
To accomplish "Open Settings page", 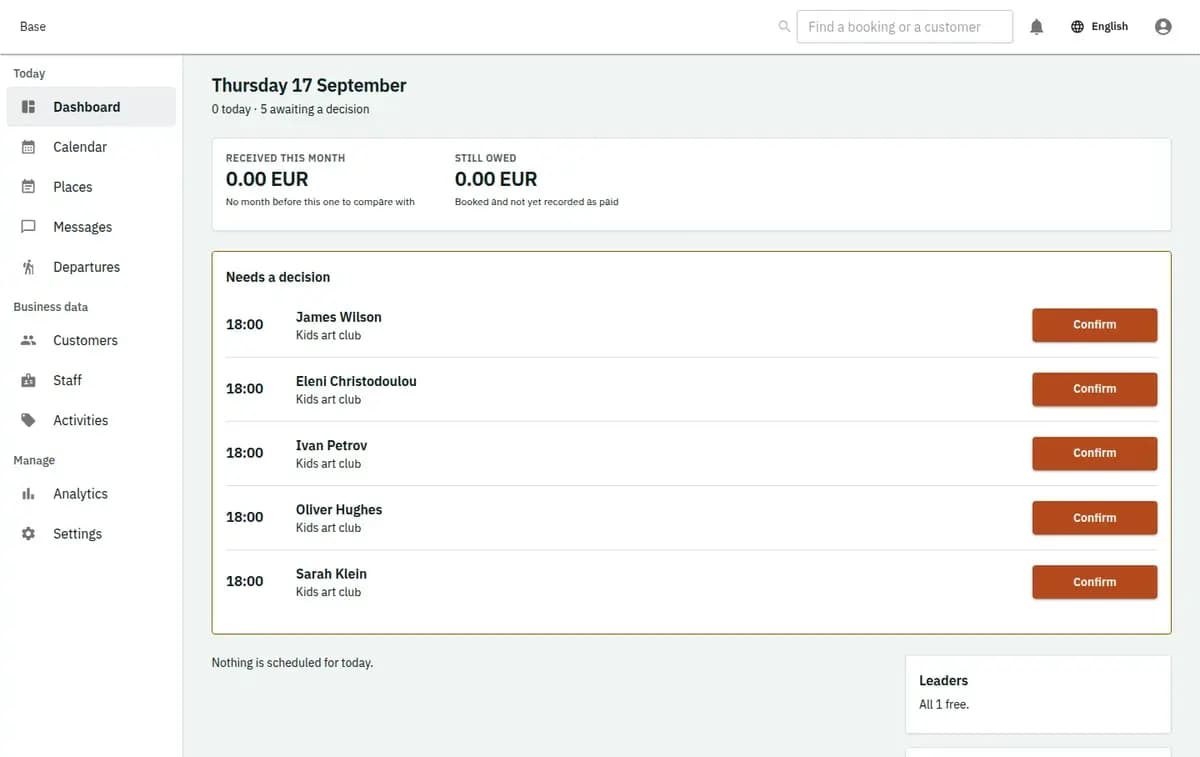I will [91, 534].
